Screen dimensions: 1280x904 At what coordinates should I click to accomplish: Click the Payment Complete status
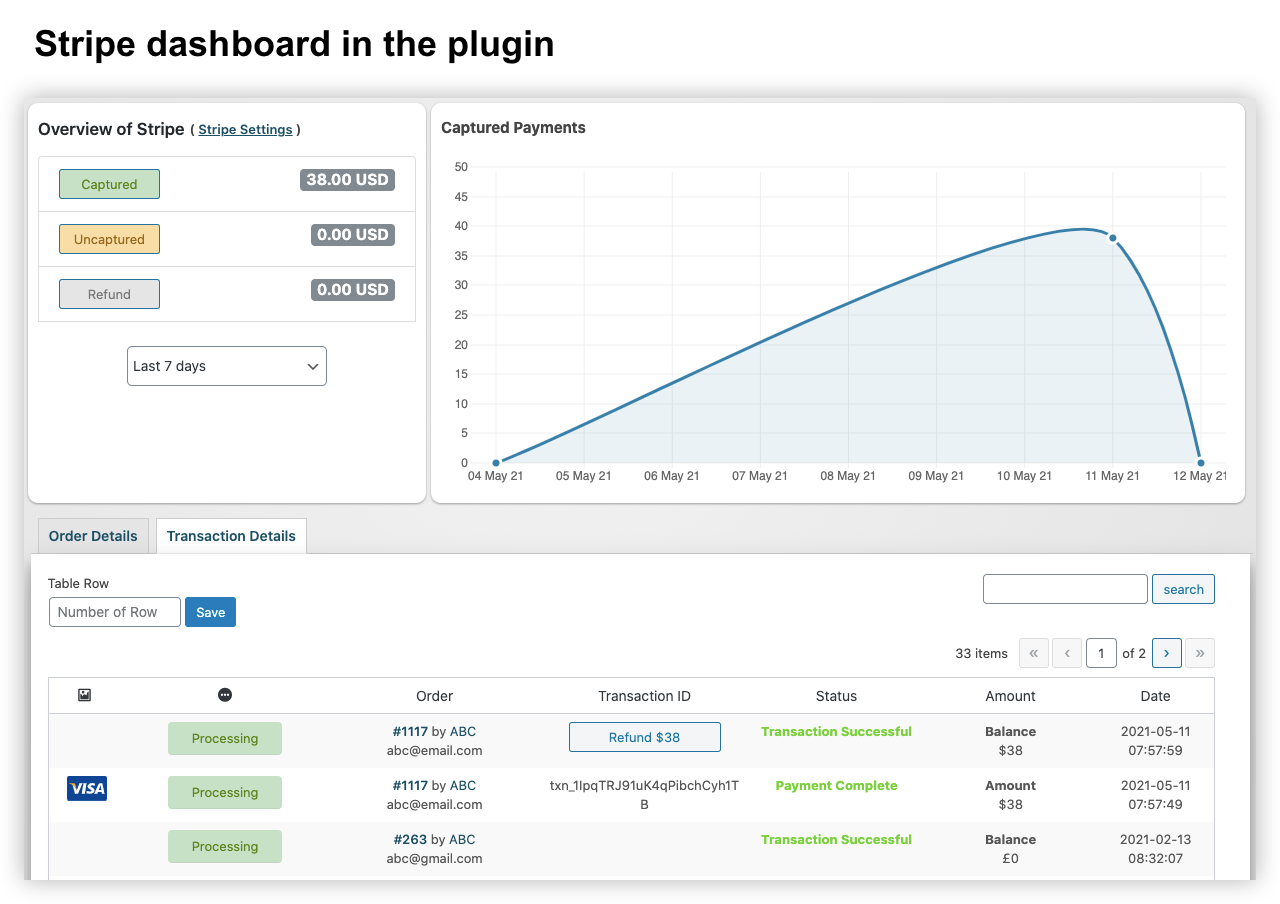(836, 785)
